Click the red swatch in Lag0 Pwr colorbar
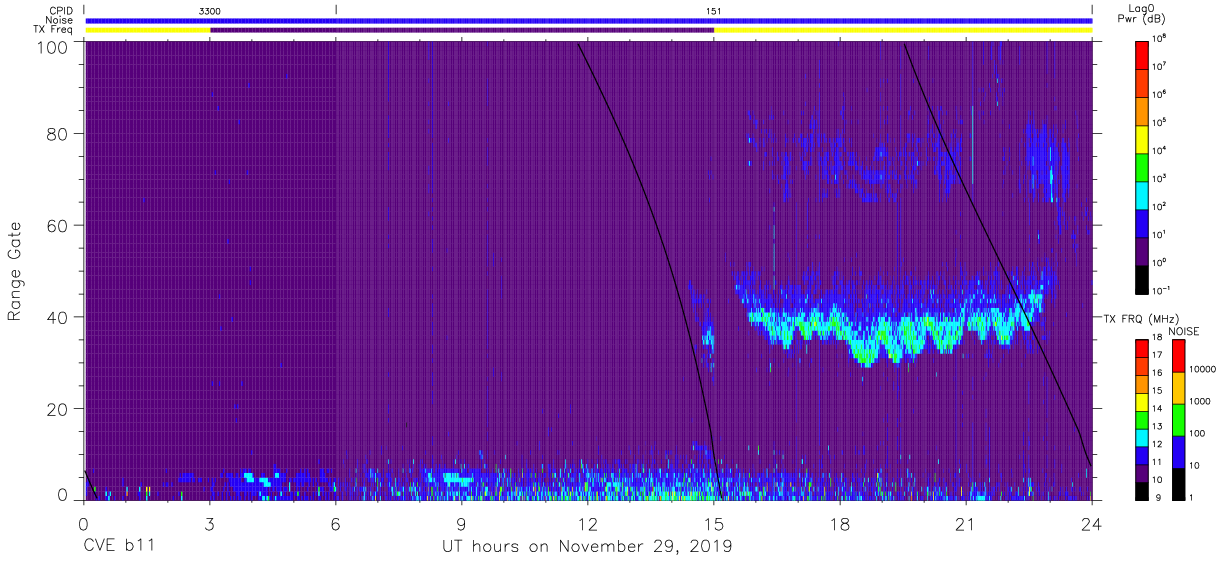The image size is (1228, 567). point(1143,53)
